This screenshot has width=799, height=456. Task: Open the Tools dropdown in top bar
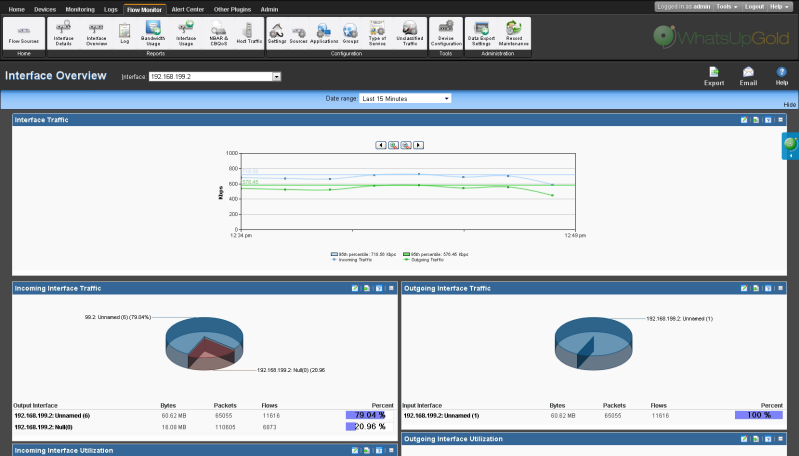point(726,6)
